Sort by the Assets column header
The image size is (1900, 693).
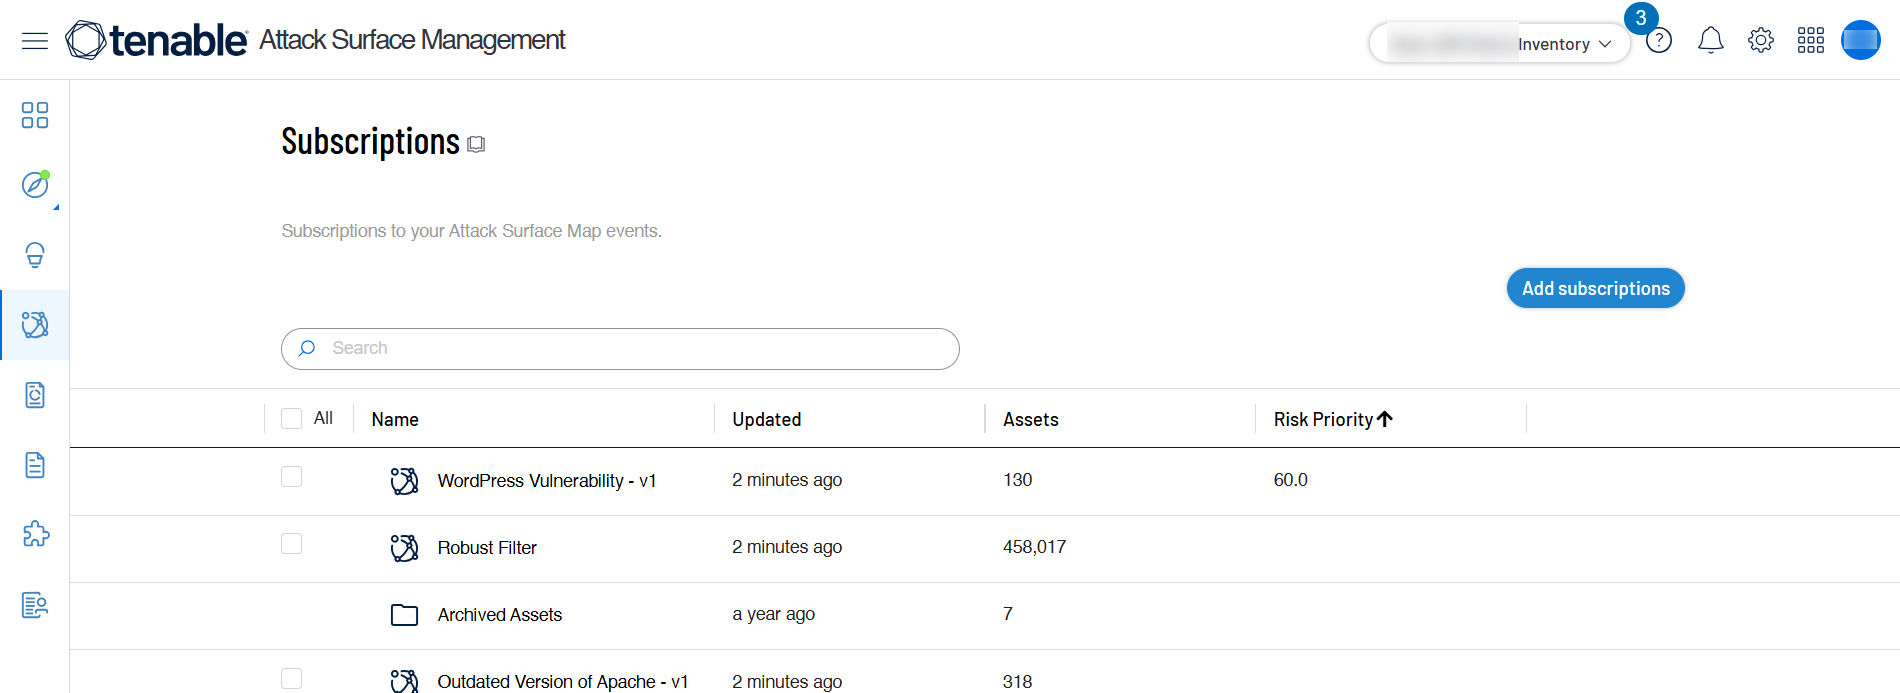click(x=1031, y=420)
